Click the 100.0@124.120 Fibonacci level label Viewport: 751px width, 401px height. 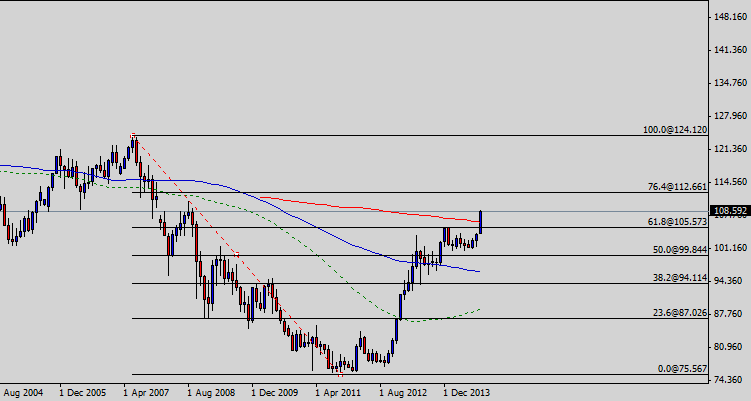pos(674,130)
